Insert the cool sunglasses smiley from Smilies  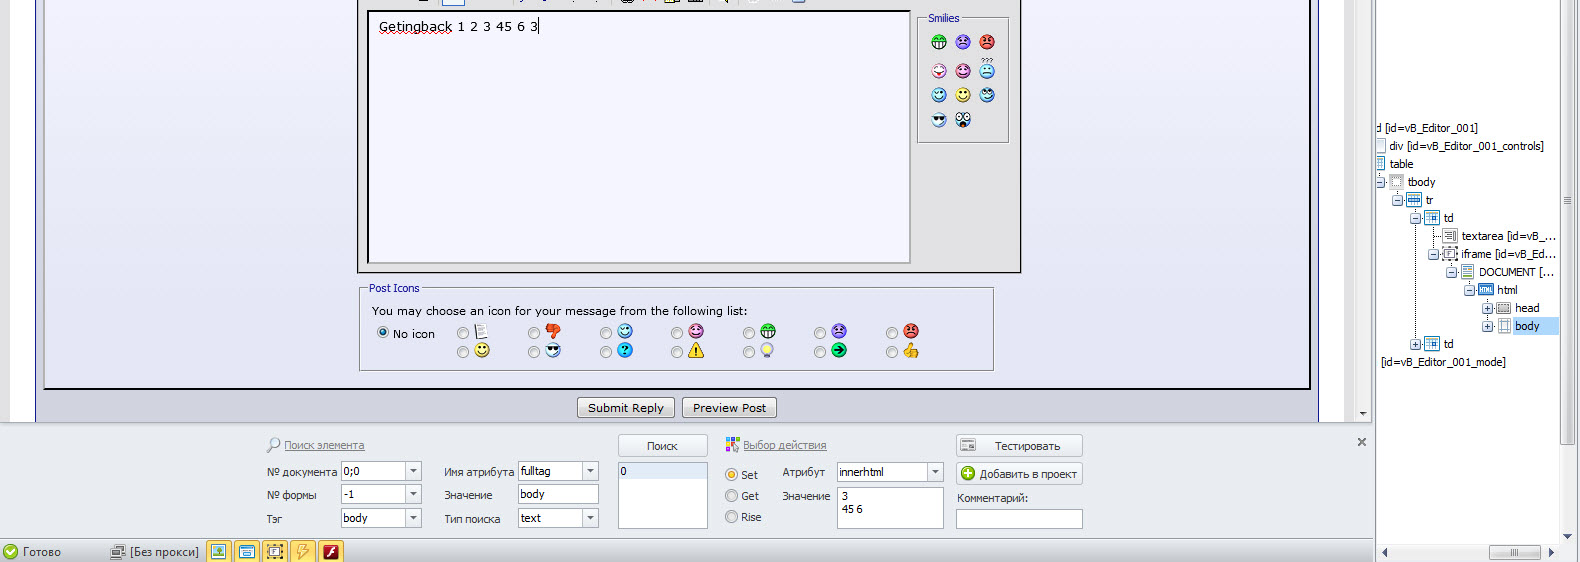(939, 119)
